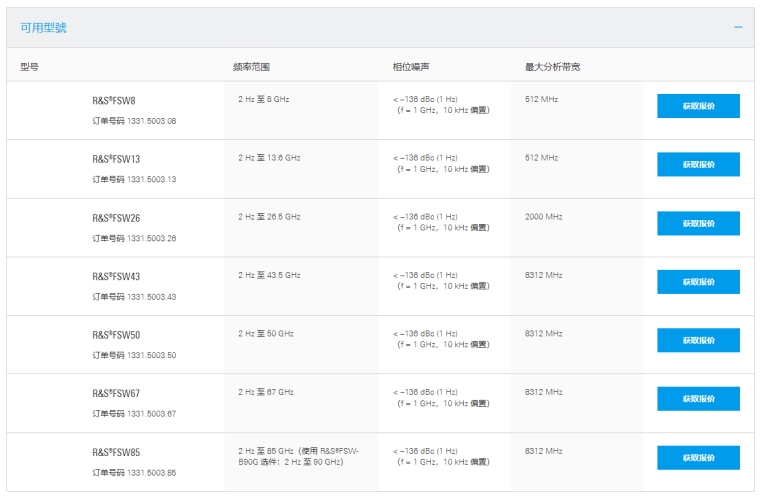Get a quote for R&S FSW8
The width and height of the screenshot is (760, 499).
(x=698, y=106)
